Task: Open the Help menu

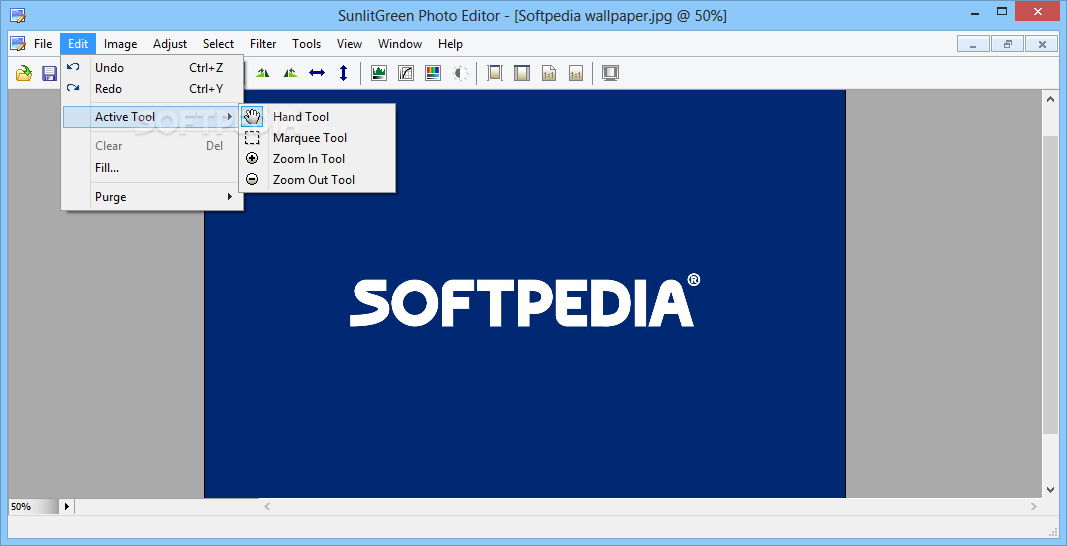Action: pos(450,44)
